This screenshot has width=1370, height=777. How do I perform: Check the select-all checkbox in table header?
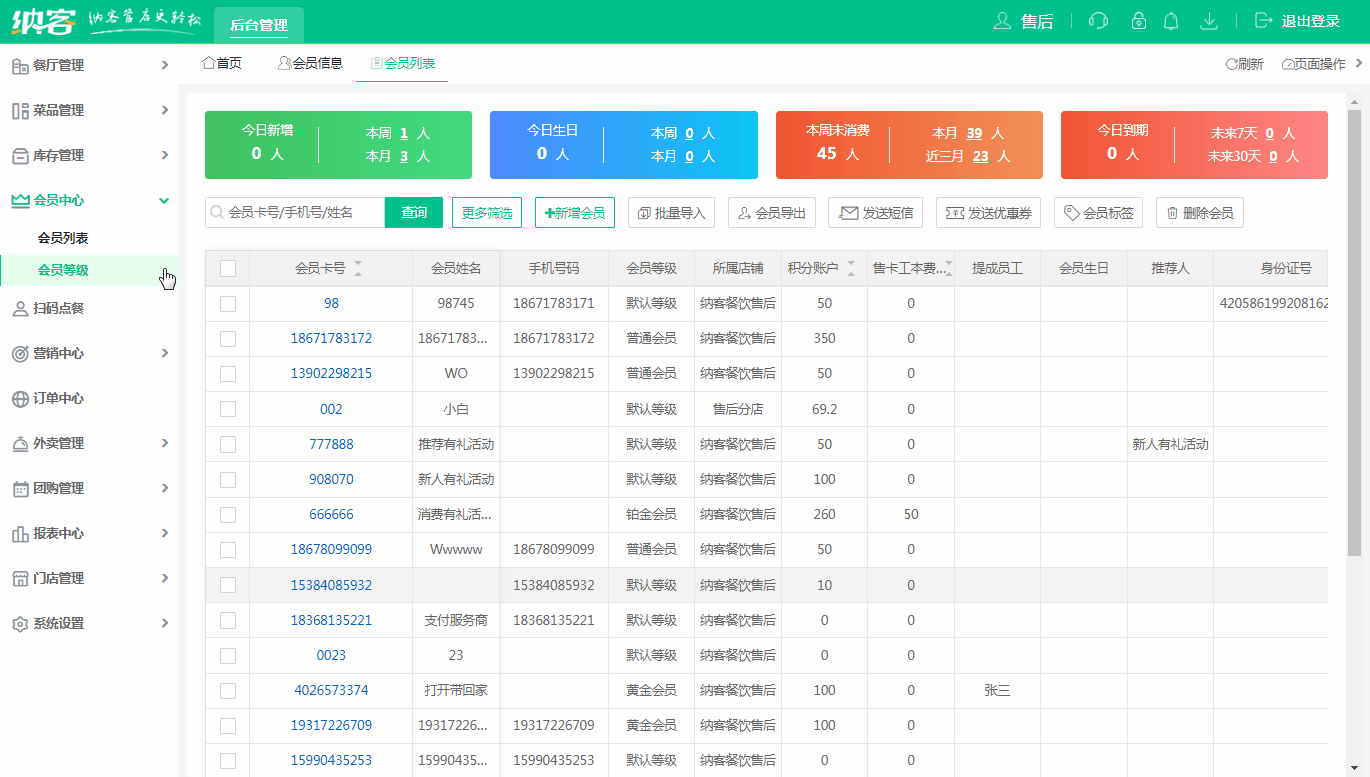pos(227,267)
